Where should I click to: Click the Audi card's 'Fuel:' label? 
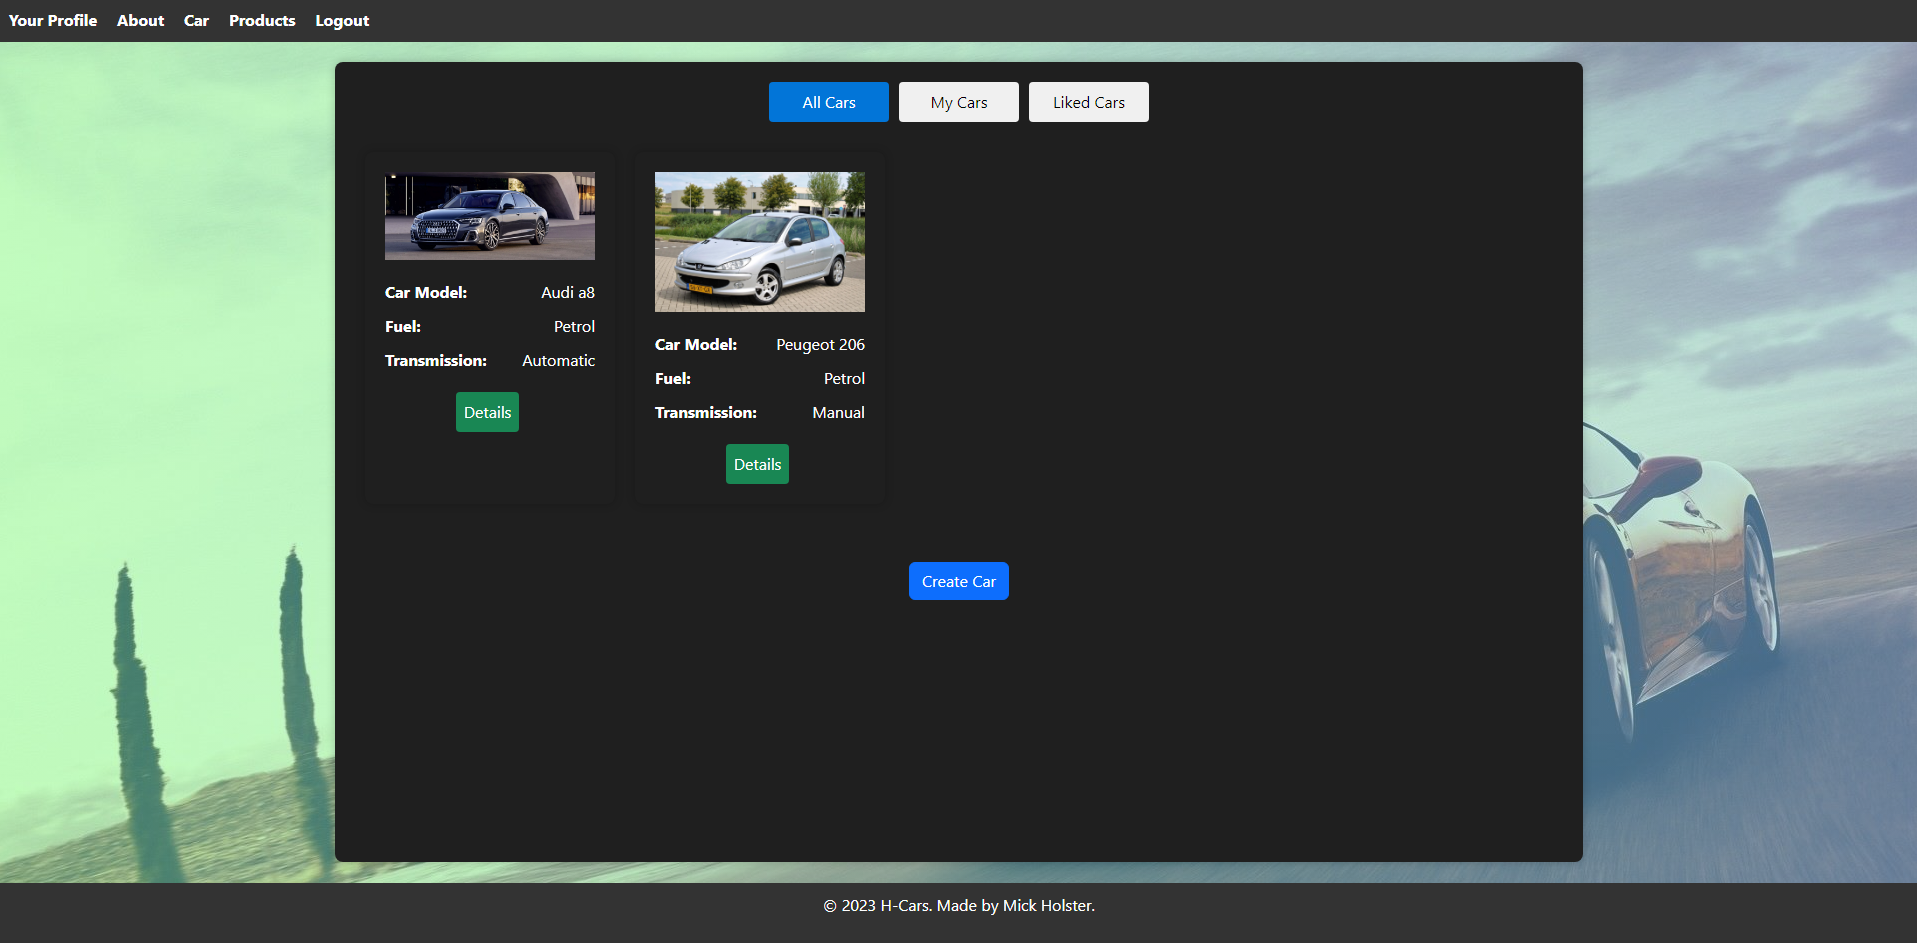pos(403,326)
